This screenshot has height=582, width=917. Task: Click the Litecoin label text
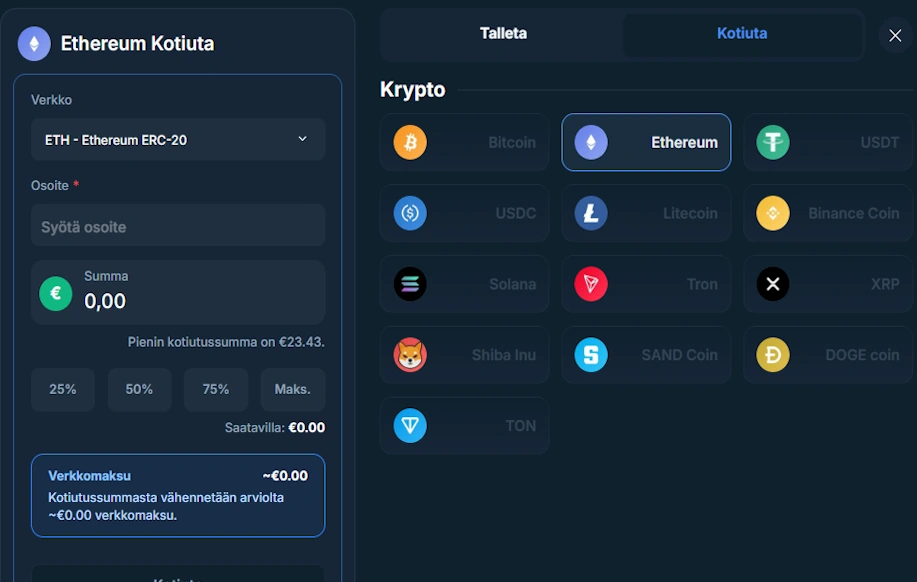click(690, 213)
